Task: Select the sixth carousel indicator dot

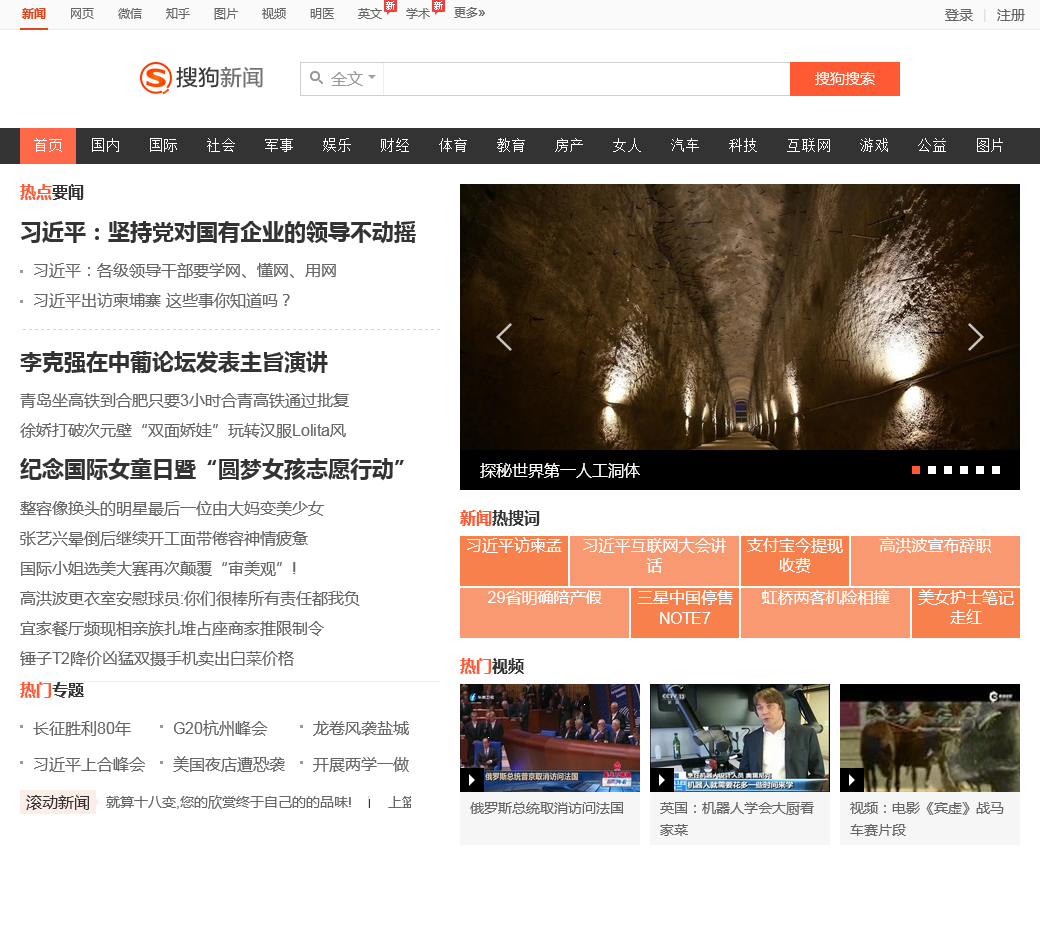Action: [x=996, y=470]
